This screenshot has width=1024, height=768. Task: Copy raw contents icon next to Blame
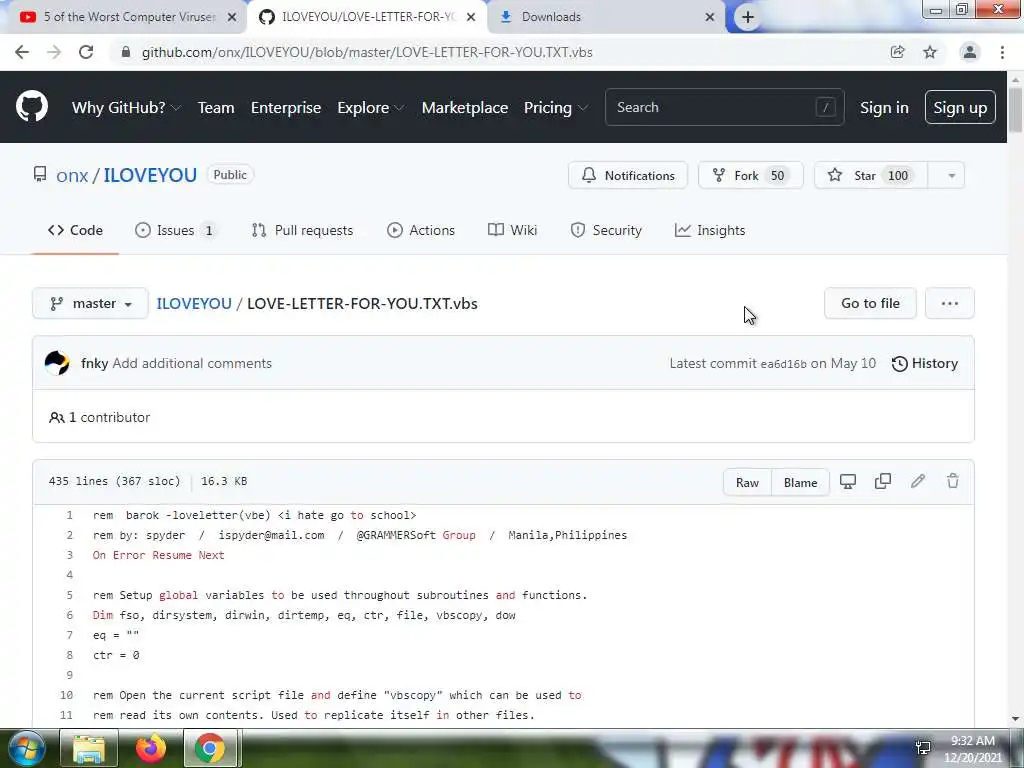(883, 482)
